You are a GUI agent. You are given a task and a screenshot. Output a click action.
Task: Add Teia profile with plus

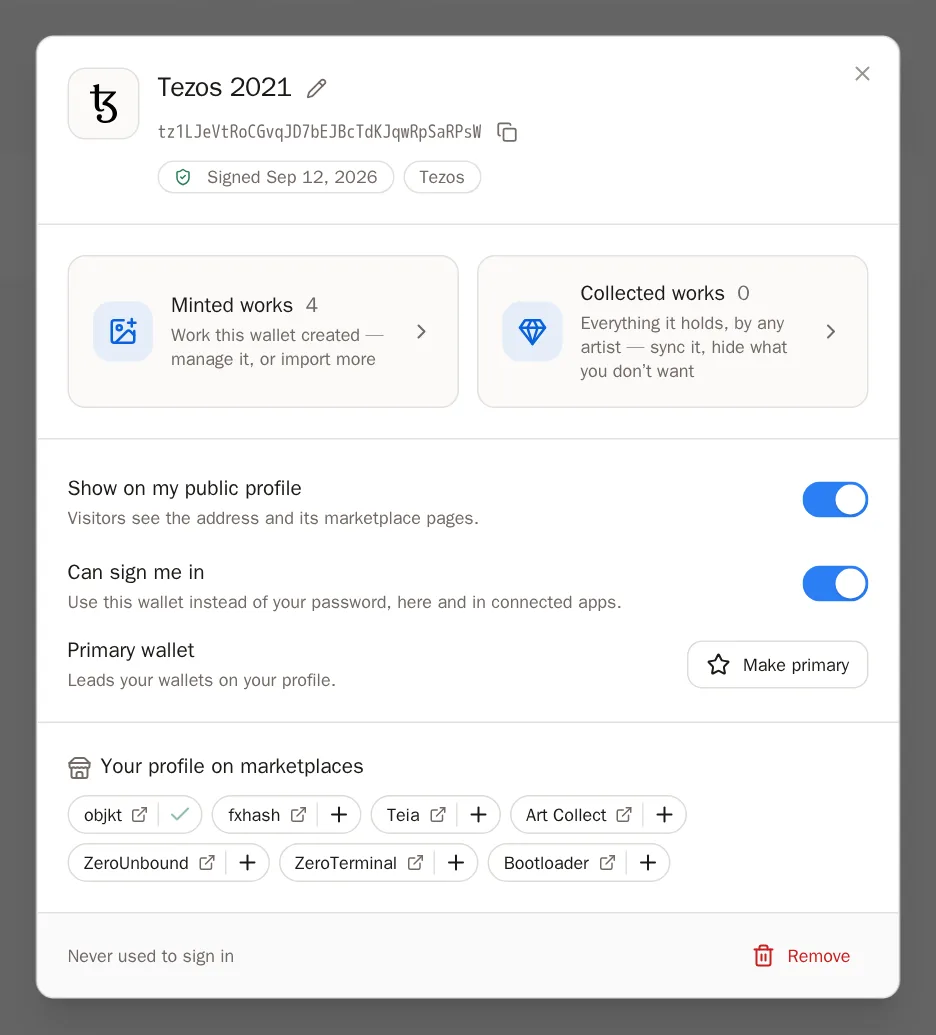(x=479, y=815)
